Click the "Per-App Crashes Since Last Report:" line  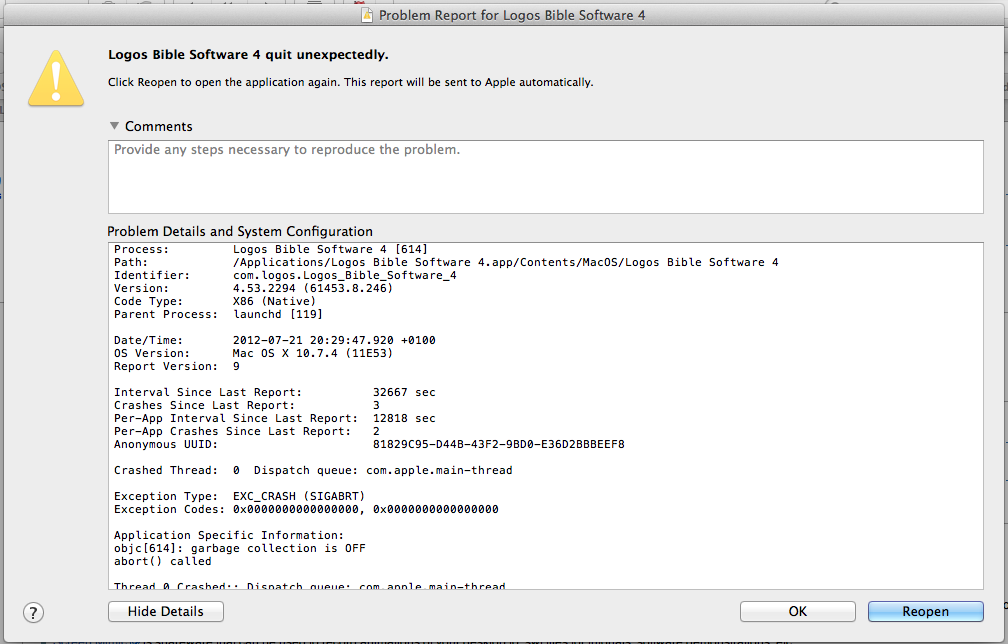click(247, 431)
